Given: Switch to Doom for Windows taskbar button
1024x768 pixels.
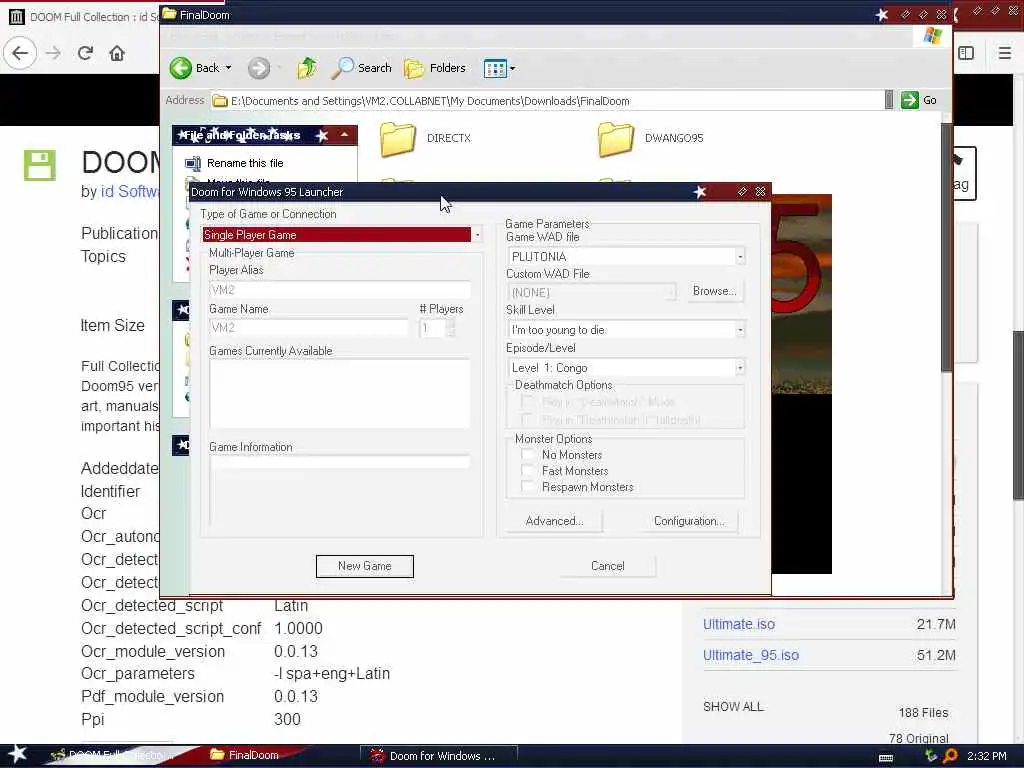Looking at the screenshot, I should (439, 756).
